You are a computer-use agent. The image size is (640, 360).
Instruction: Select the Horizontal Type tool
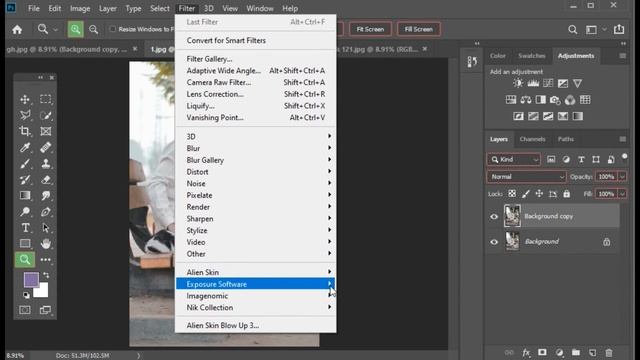(25, 227)
